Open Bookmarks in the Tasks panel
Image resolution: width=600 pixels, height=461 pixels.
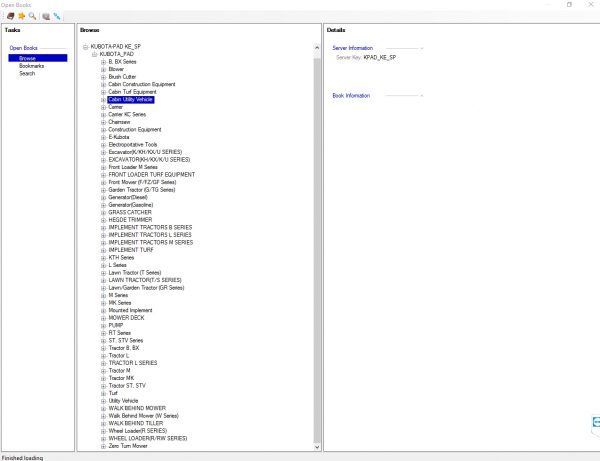tap(31, 66)
